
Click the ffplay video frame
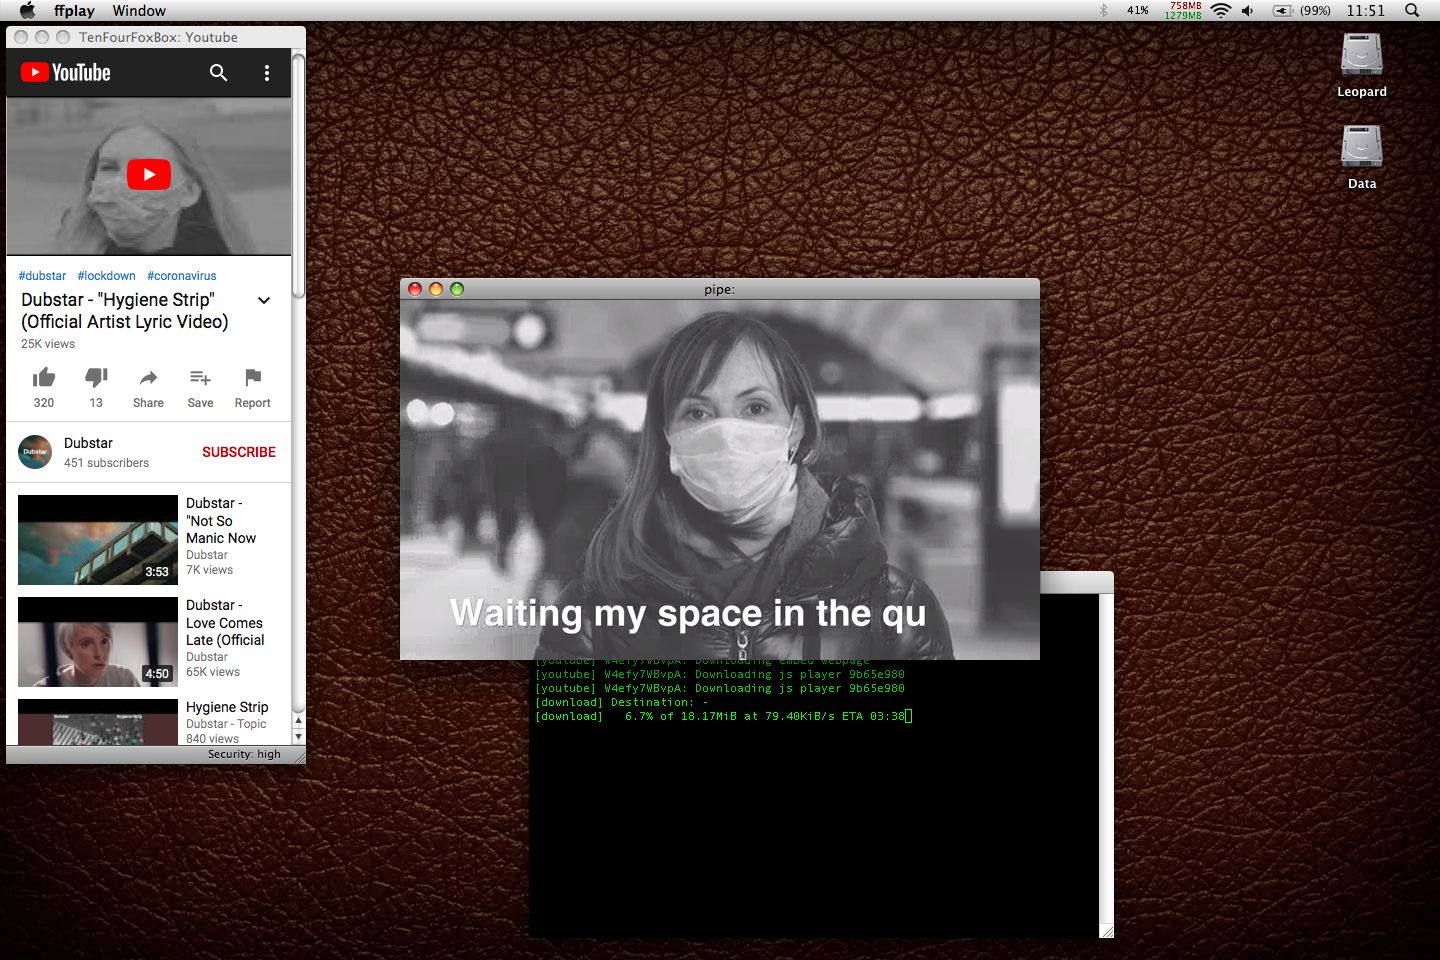pos(720,480)
